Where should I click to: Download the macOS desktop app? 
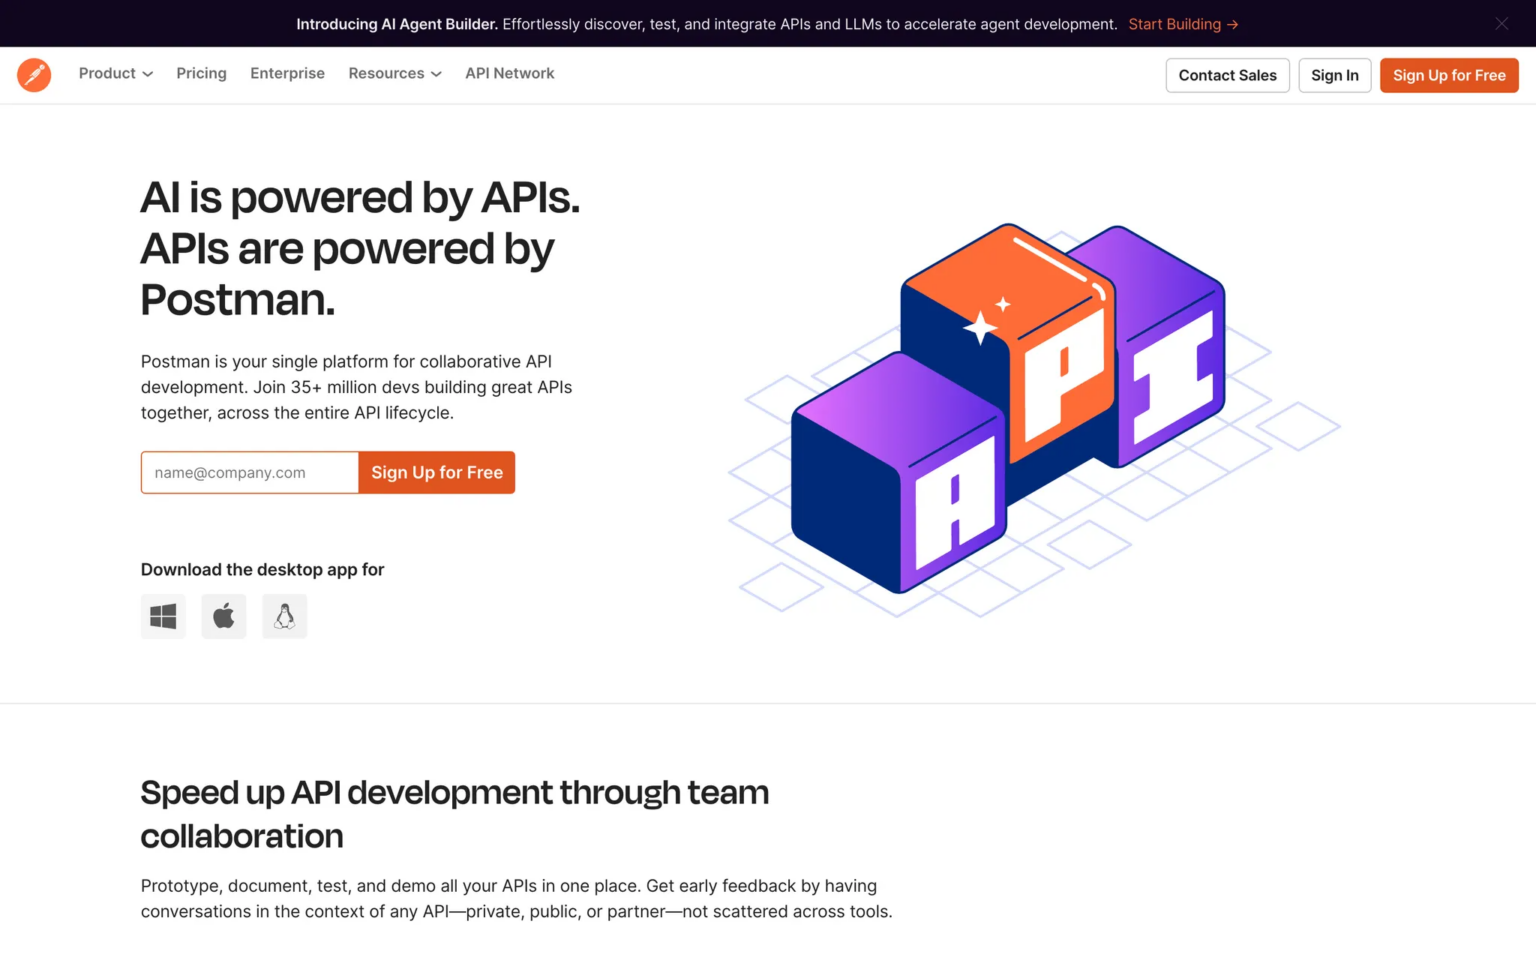tap(224, 616)
